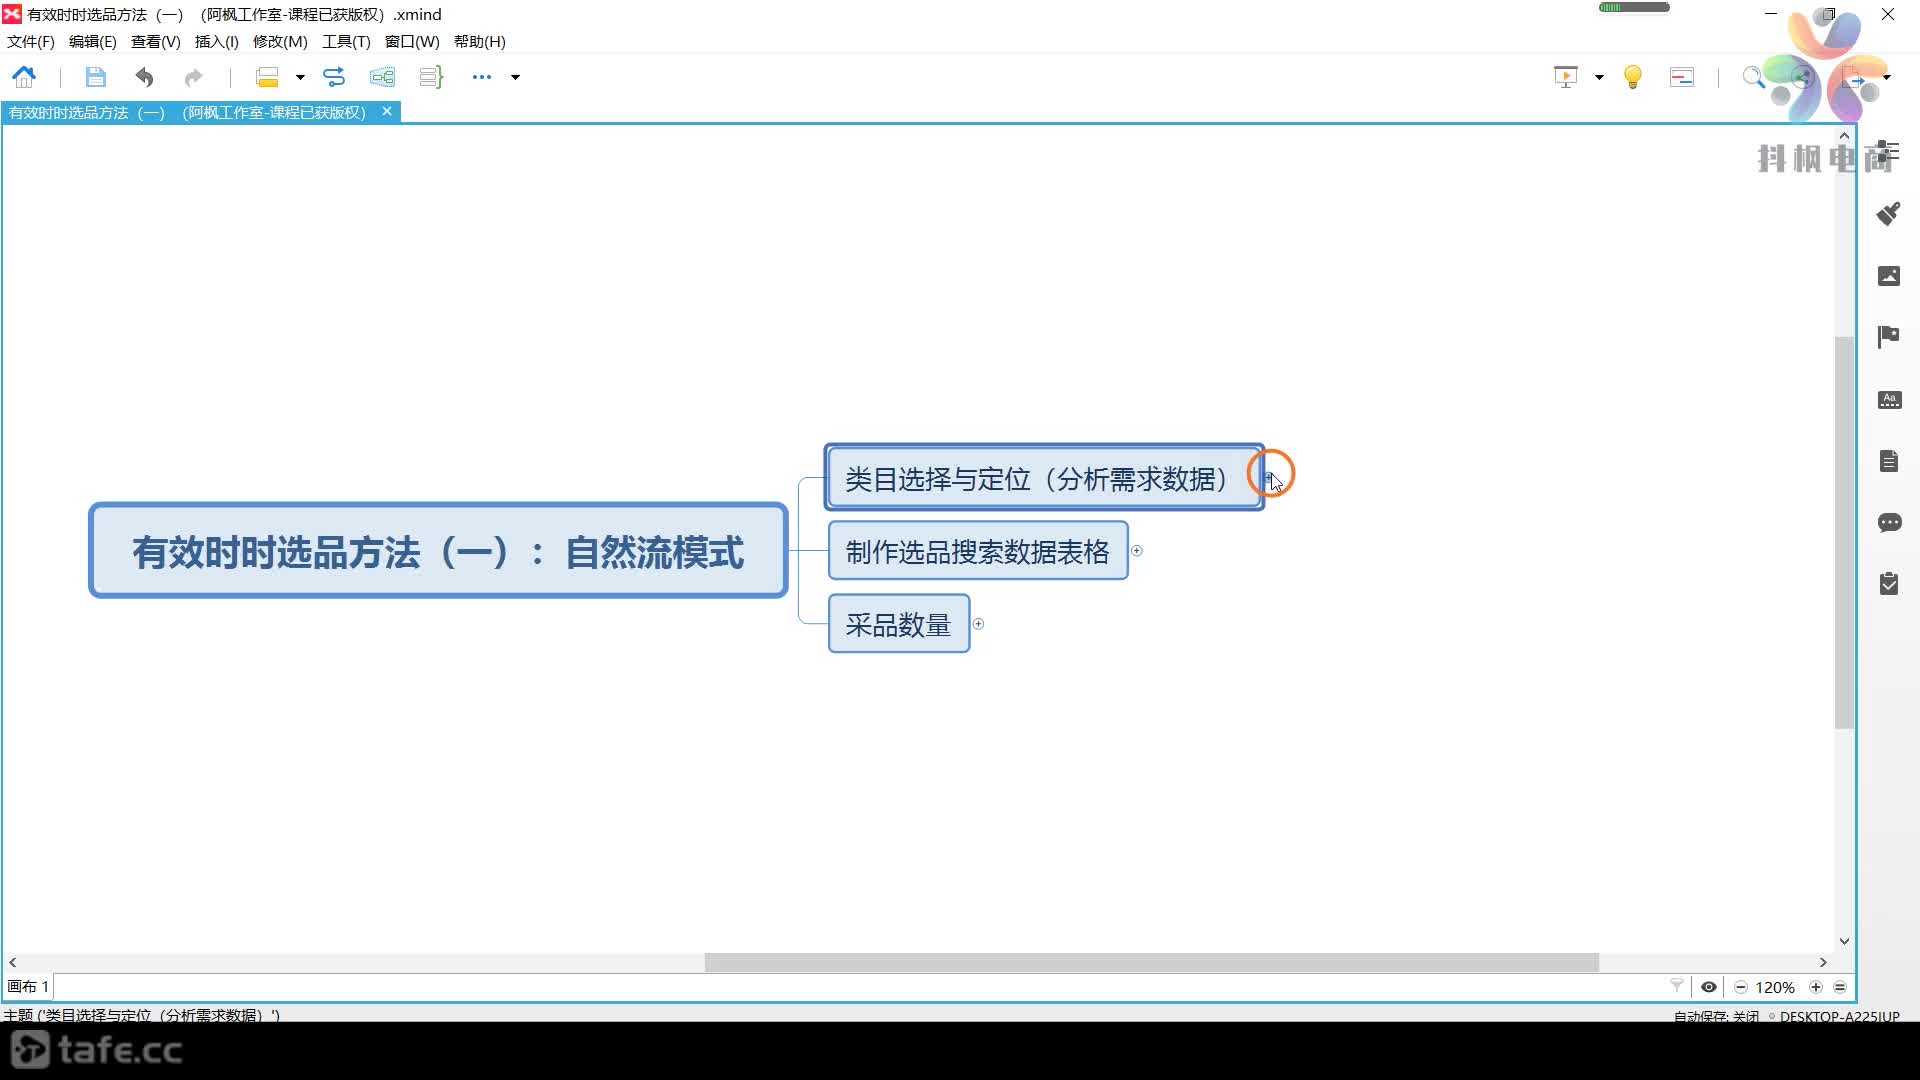Screen dimensions: 1920x1080
Task: Open the 文件(F) menu
Action: coord(31,42)
